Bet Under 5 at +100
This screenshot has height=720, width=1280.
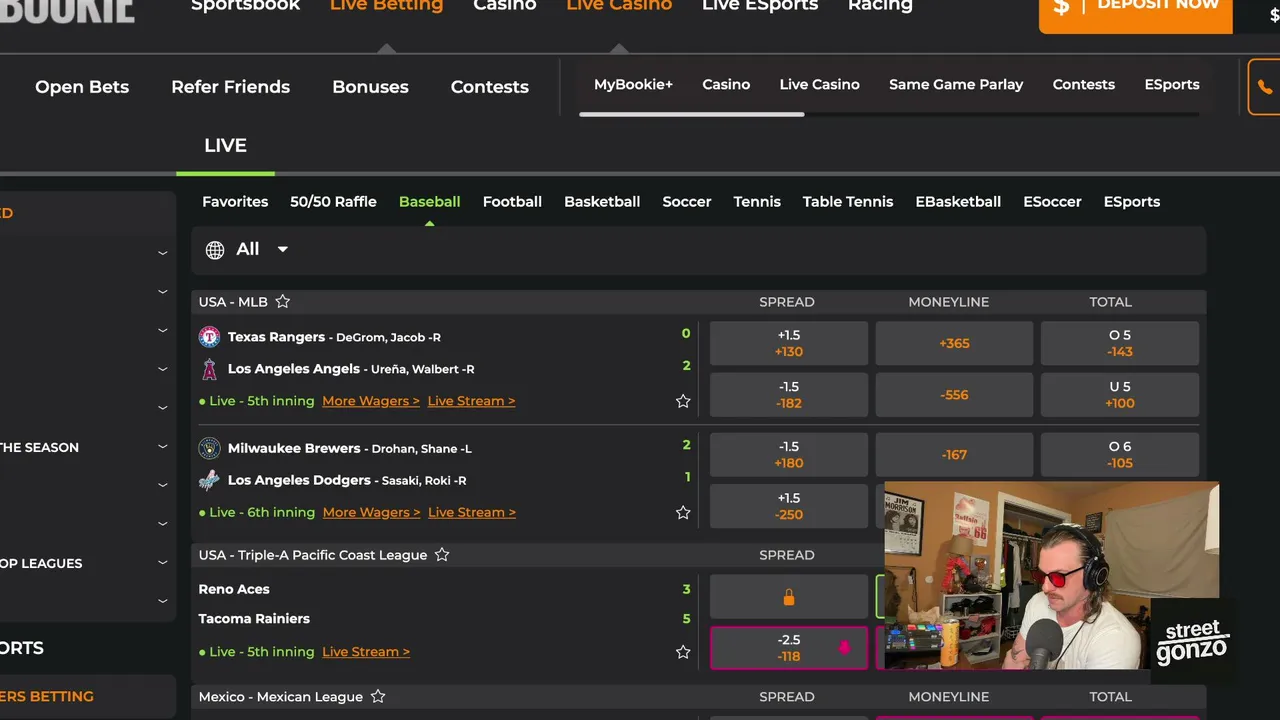[1120, 395]
